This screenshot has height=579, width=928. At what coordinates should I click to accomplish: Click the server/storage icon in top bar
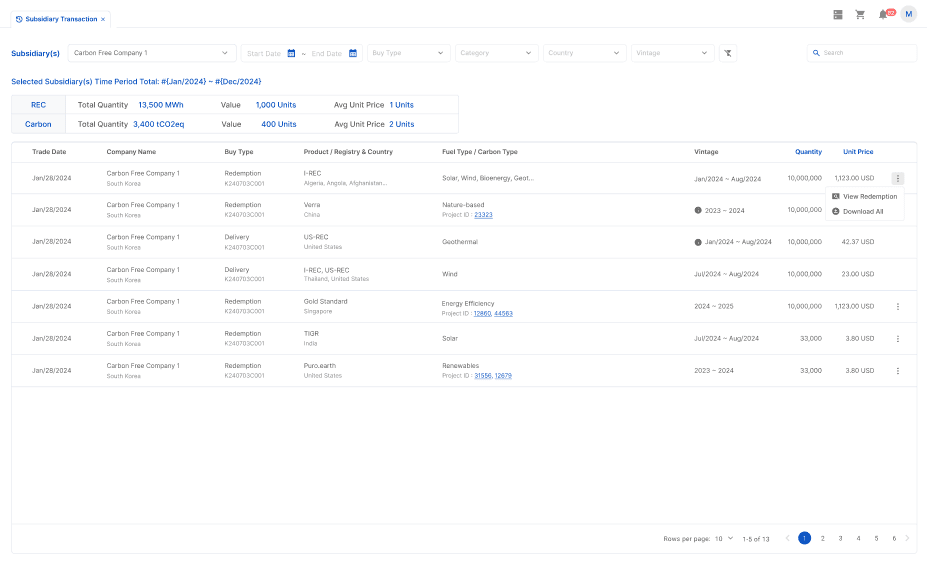point(838,14)
